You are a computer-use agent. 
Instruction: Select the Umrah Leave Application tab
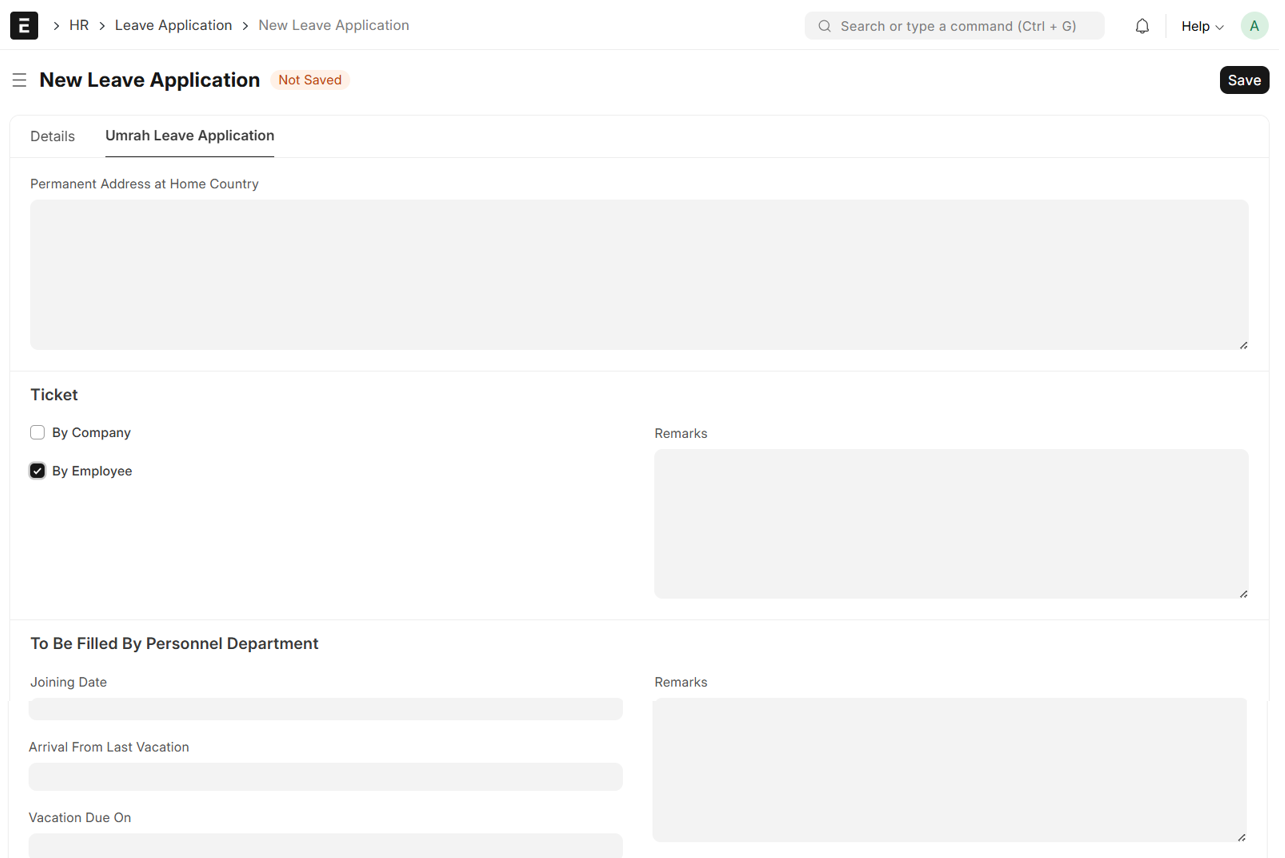tap(189, 136)
